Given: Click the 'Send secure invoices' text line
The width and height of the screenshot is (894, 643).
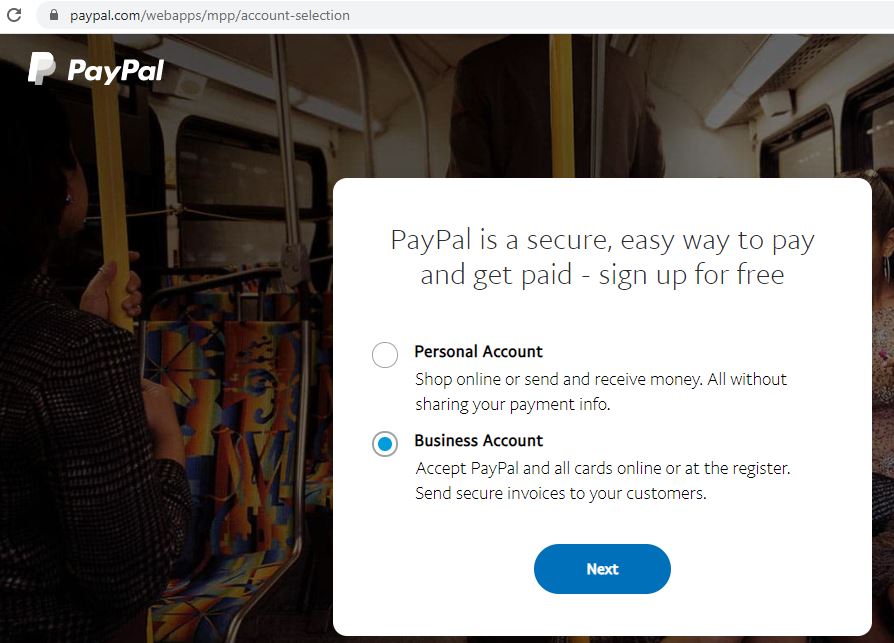Looking at the screenshot, I should pos(560,493).
